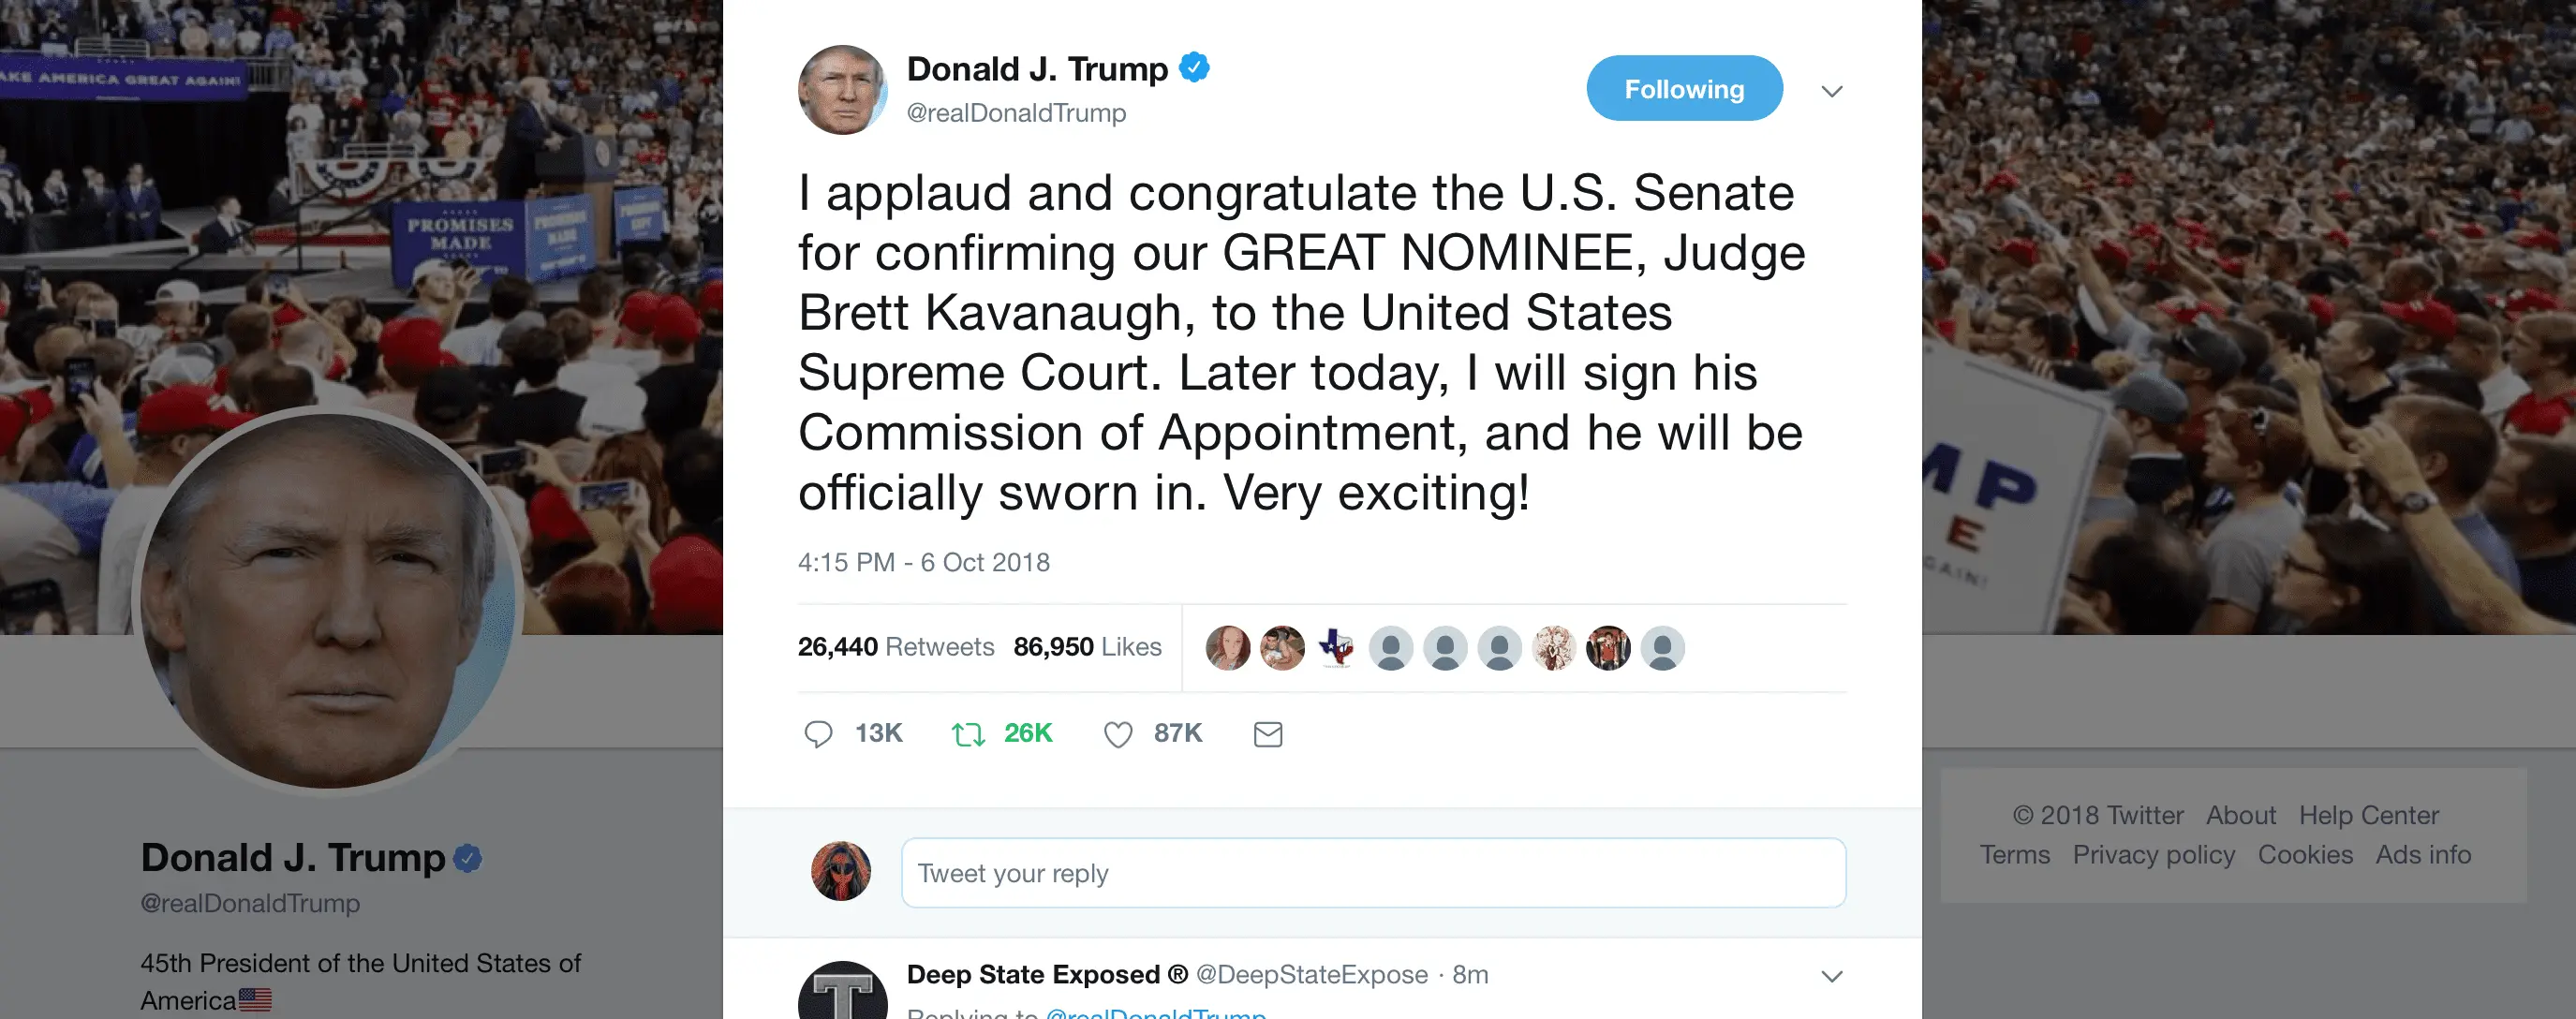Image resolution: width=2576 pixels, height=1019 pixels.
Task: Click the Tweet your reply field
Action: click(x=1372, y=873)
